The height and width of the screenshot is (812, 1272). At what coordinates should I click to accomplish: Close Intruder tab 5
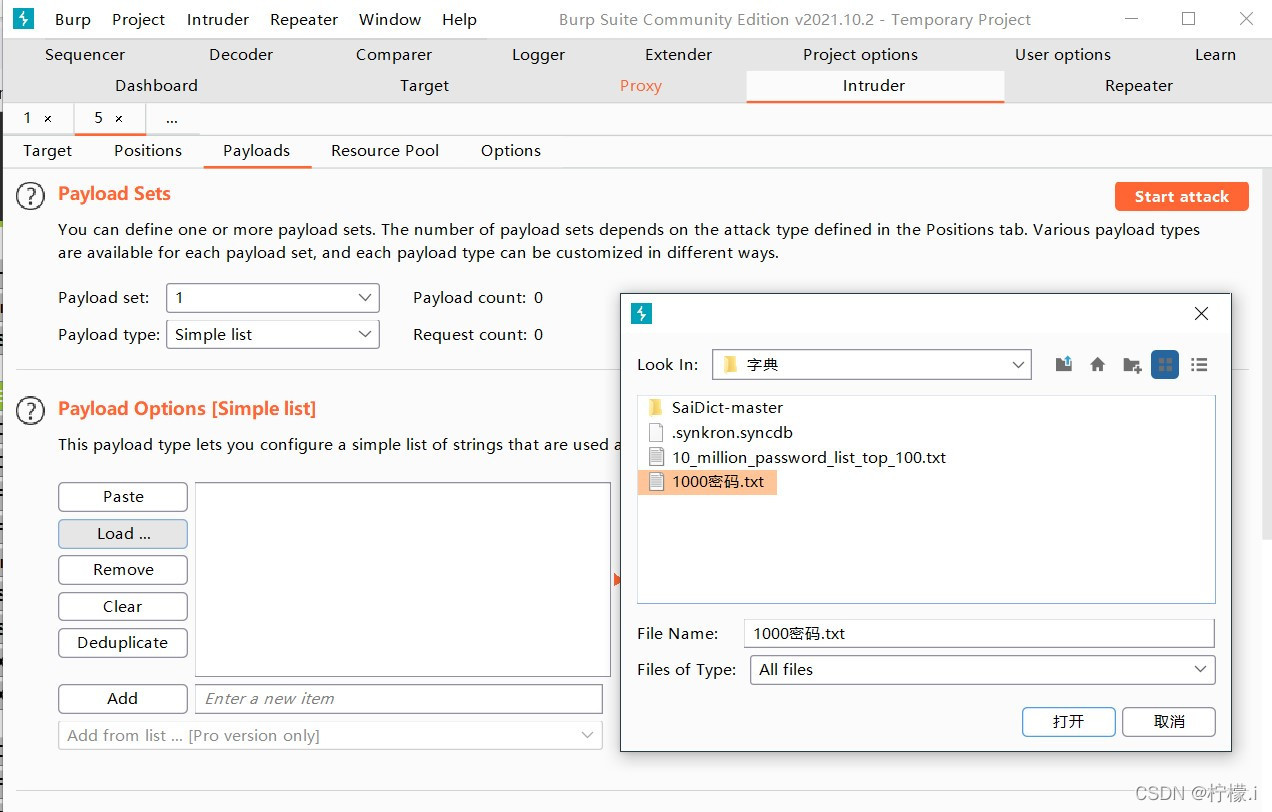point(119,119)
